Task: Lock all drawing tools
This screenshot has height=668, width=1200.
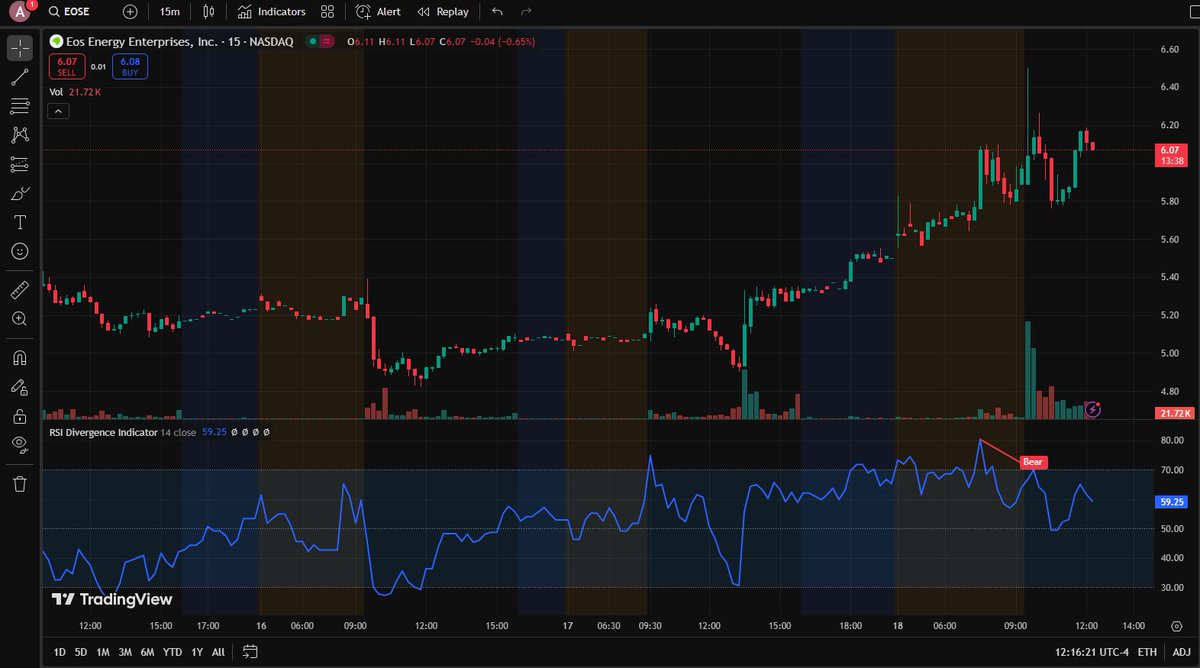Action: 20,415
